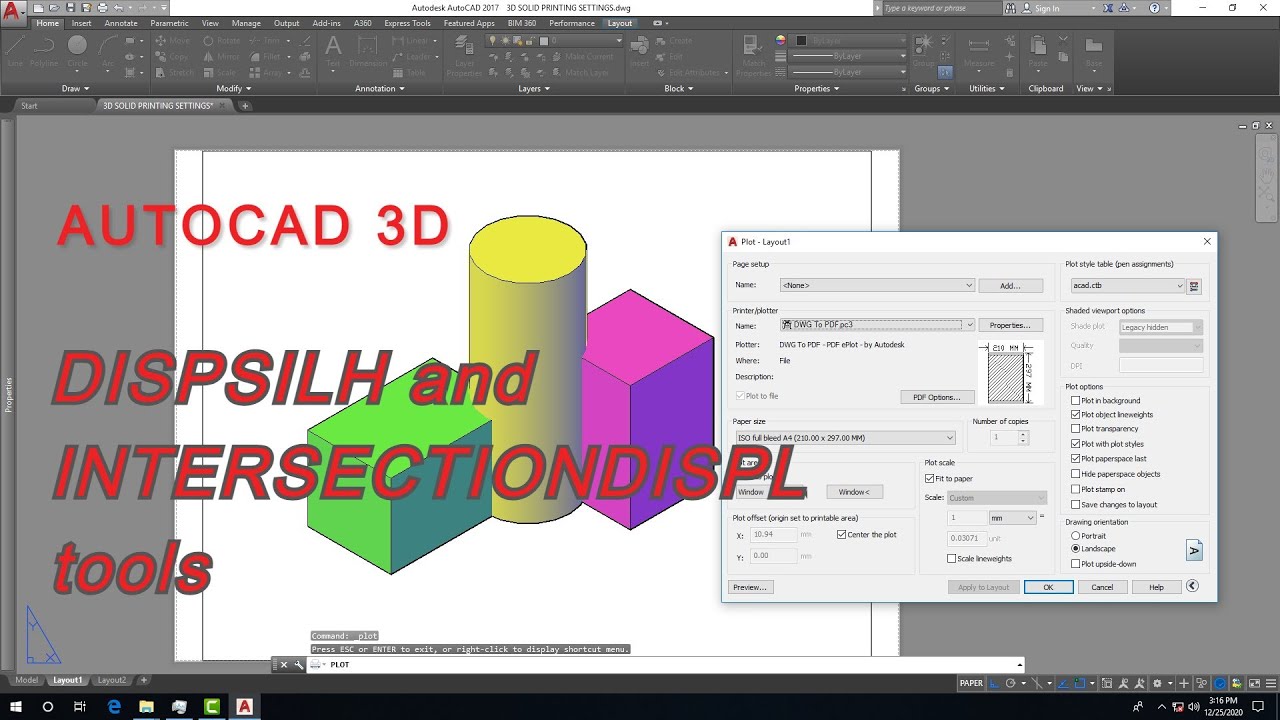Switch to the Model tab

click(26, 680)
